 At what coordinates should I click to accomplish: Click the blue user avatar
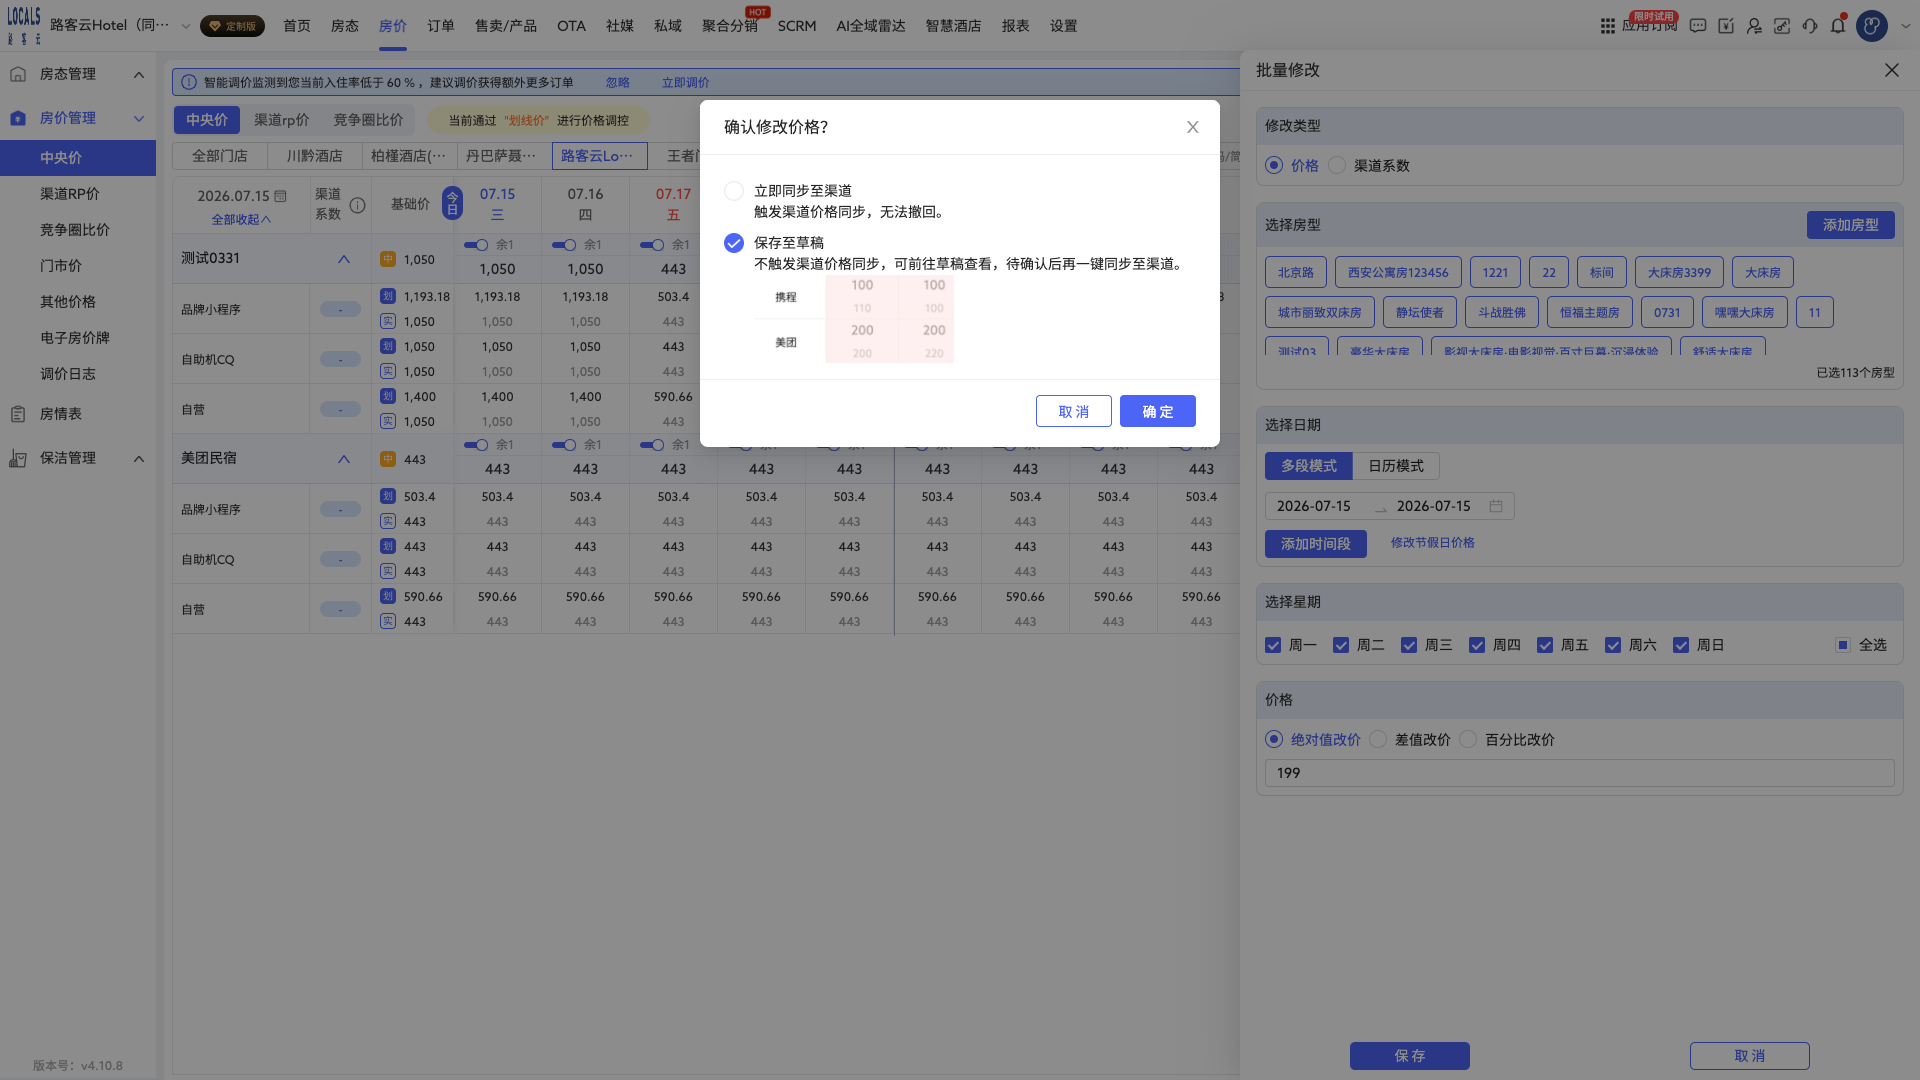[1872, 26]
